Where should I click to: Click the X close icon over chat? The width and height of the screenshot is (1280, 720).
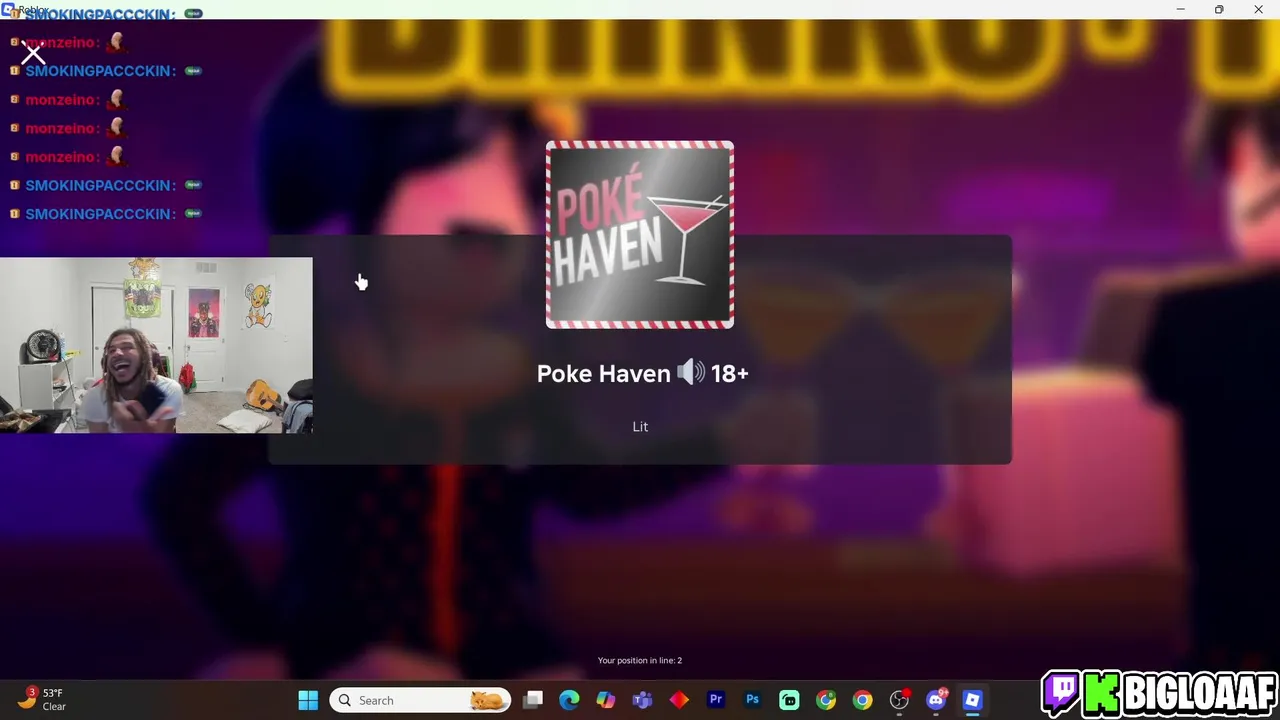(x=33, y=53)
